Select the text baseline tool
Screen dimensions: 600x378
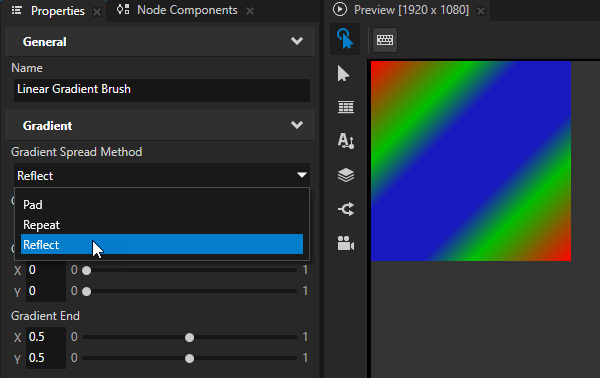[346, 141]
